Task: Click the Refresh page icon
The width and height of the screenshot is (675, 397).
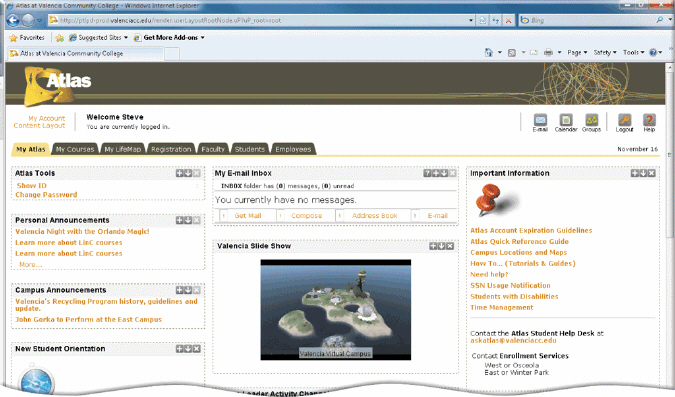Action: [495, 20]
